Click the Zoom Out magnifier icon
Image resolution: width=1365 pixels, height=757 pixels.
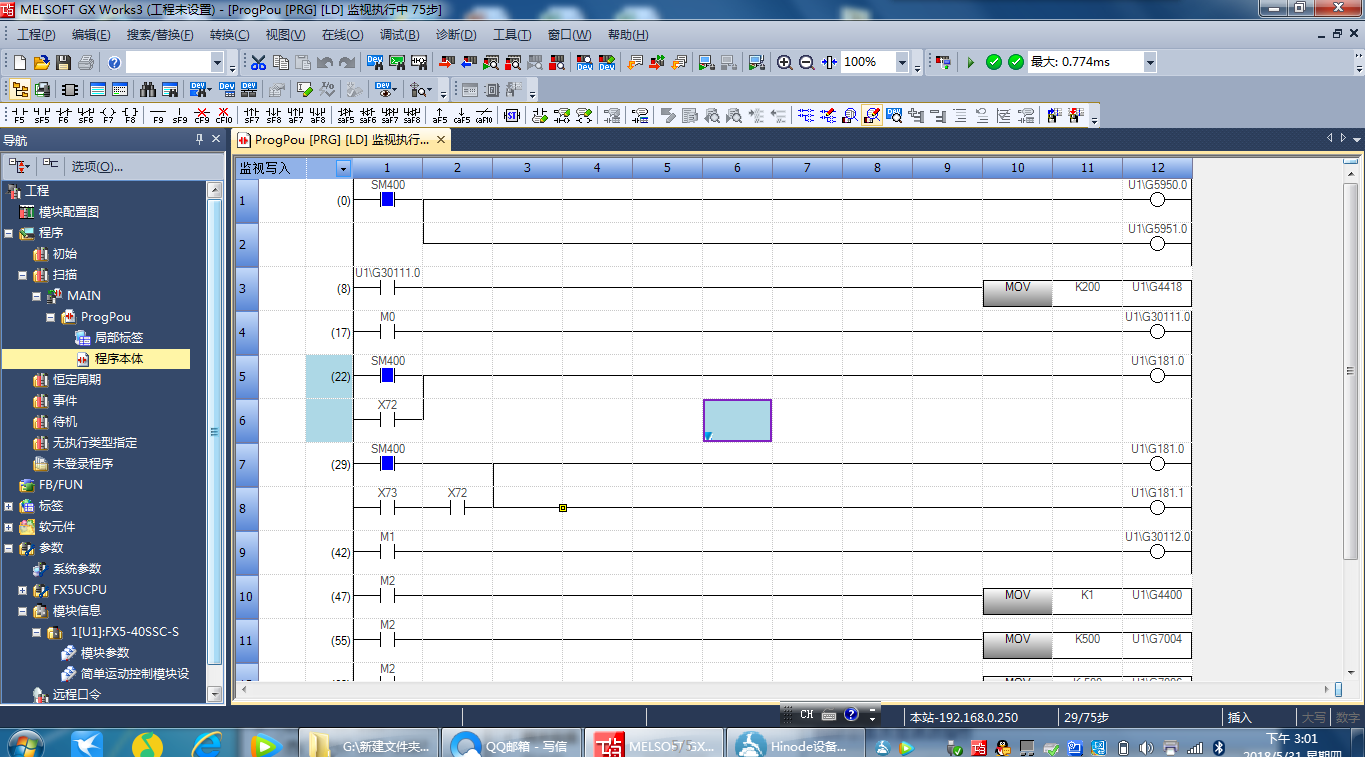(807, 62)
